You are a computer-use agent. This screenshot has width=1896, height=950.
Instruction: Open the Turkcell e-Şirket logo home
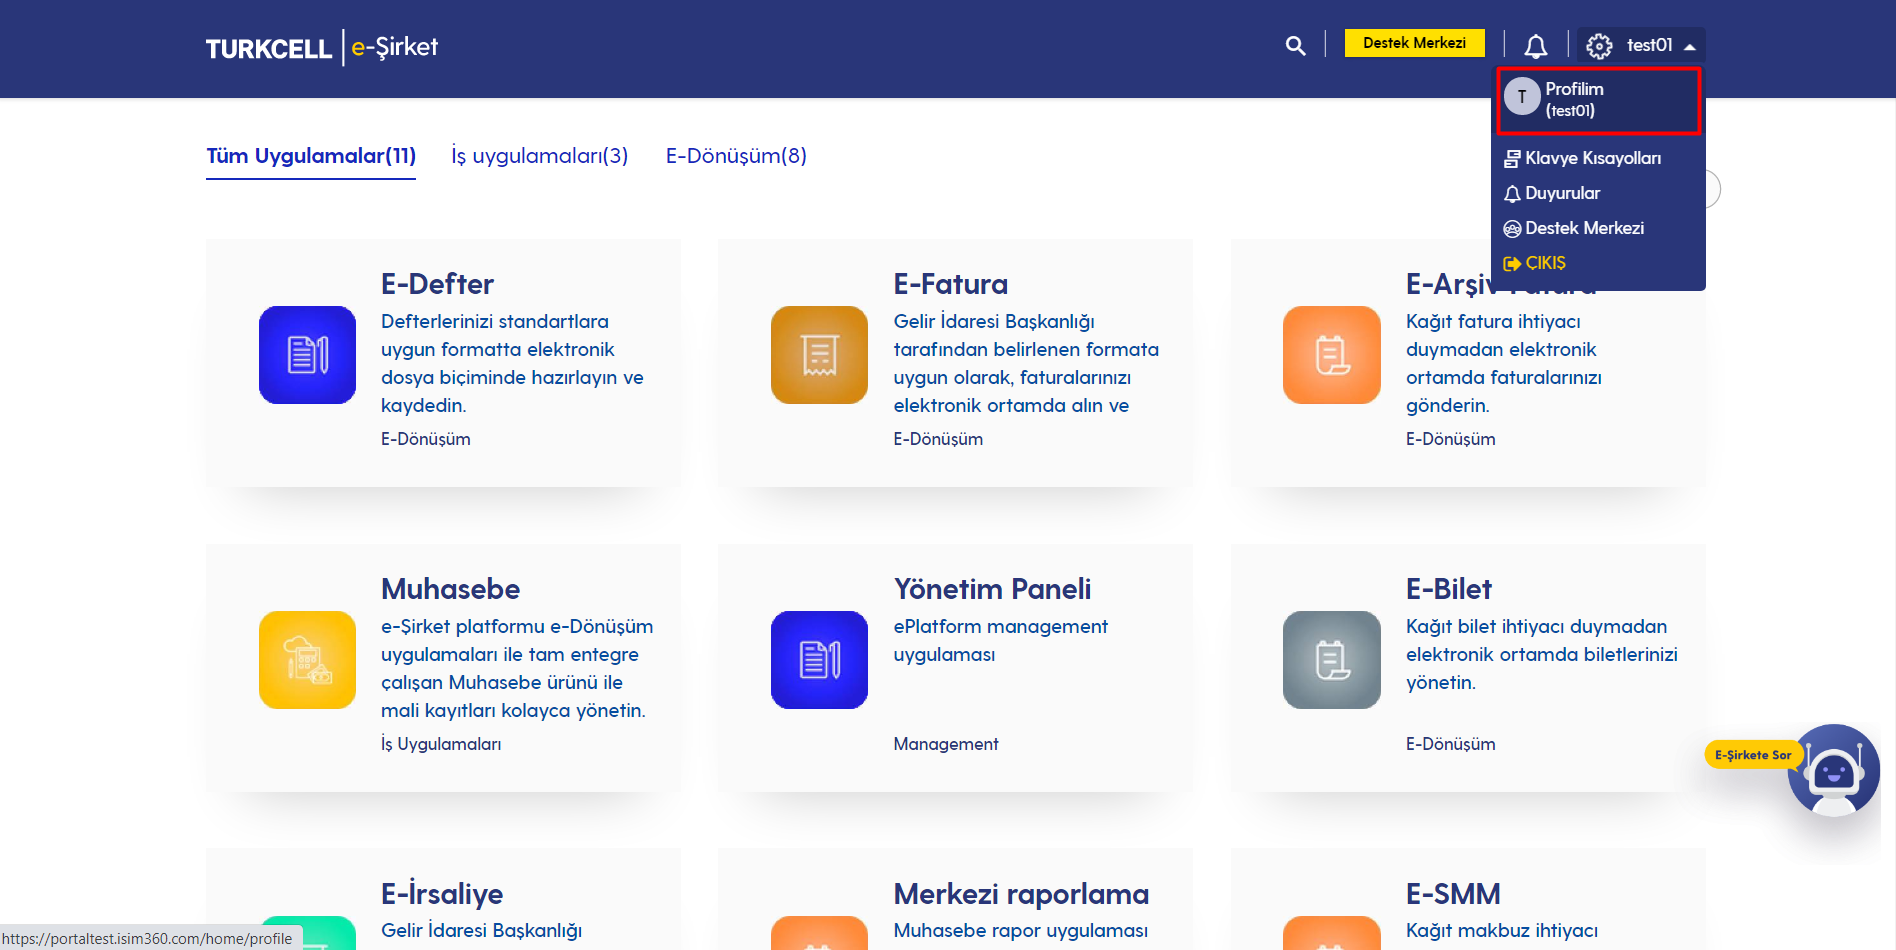pyautogui.click(x=321, y=47)
